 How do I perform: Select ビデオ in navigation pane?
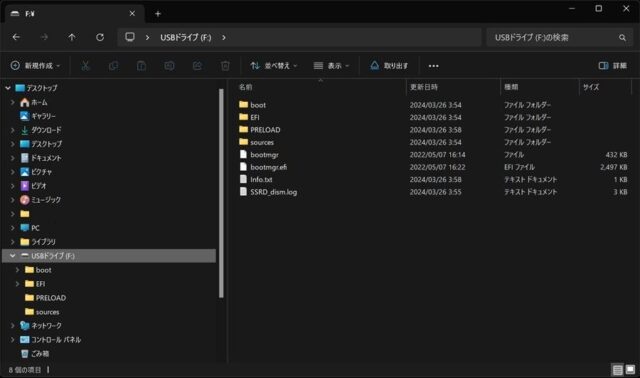tap(39, 186)
